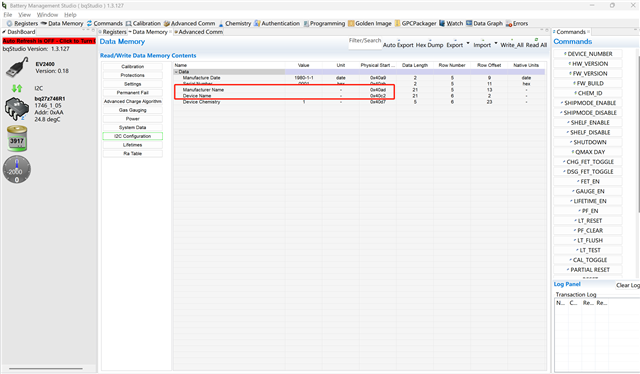
Task: Send the CAL_TOGGLE command
Action: coord(588,260)
